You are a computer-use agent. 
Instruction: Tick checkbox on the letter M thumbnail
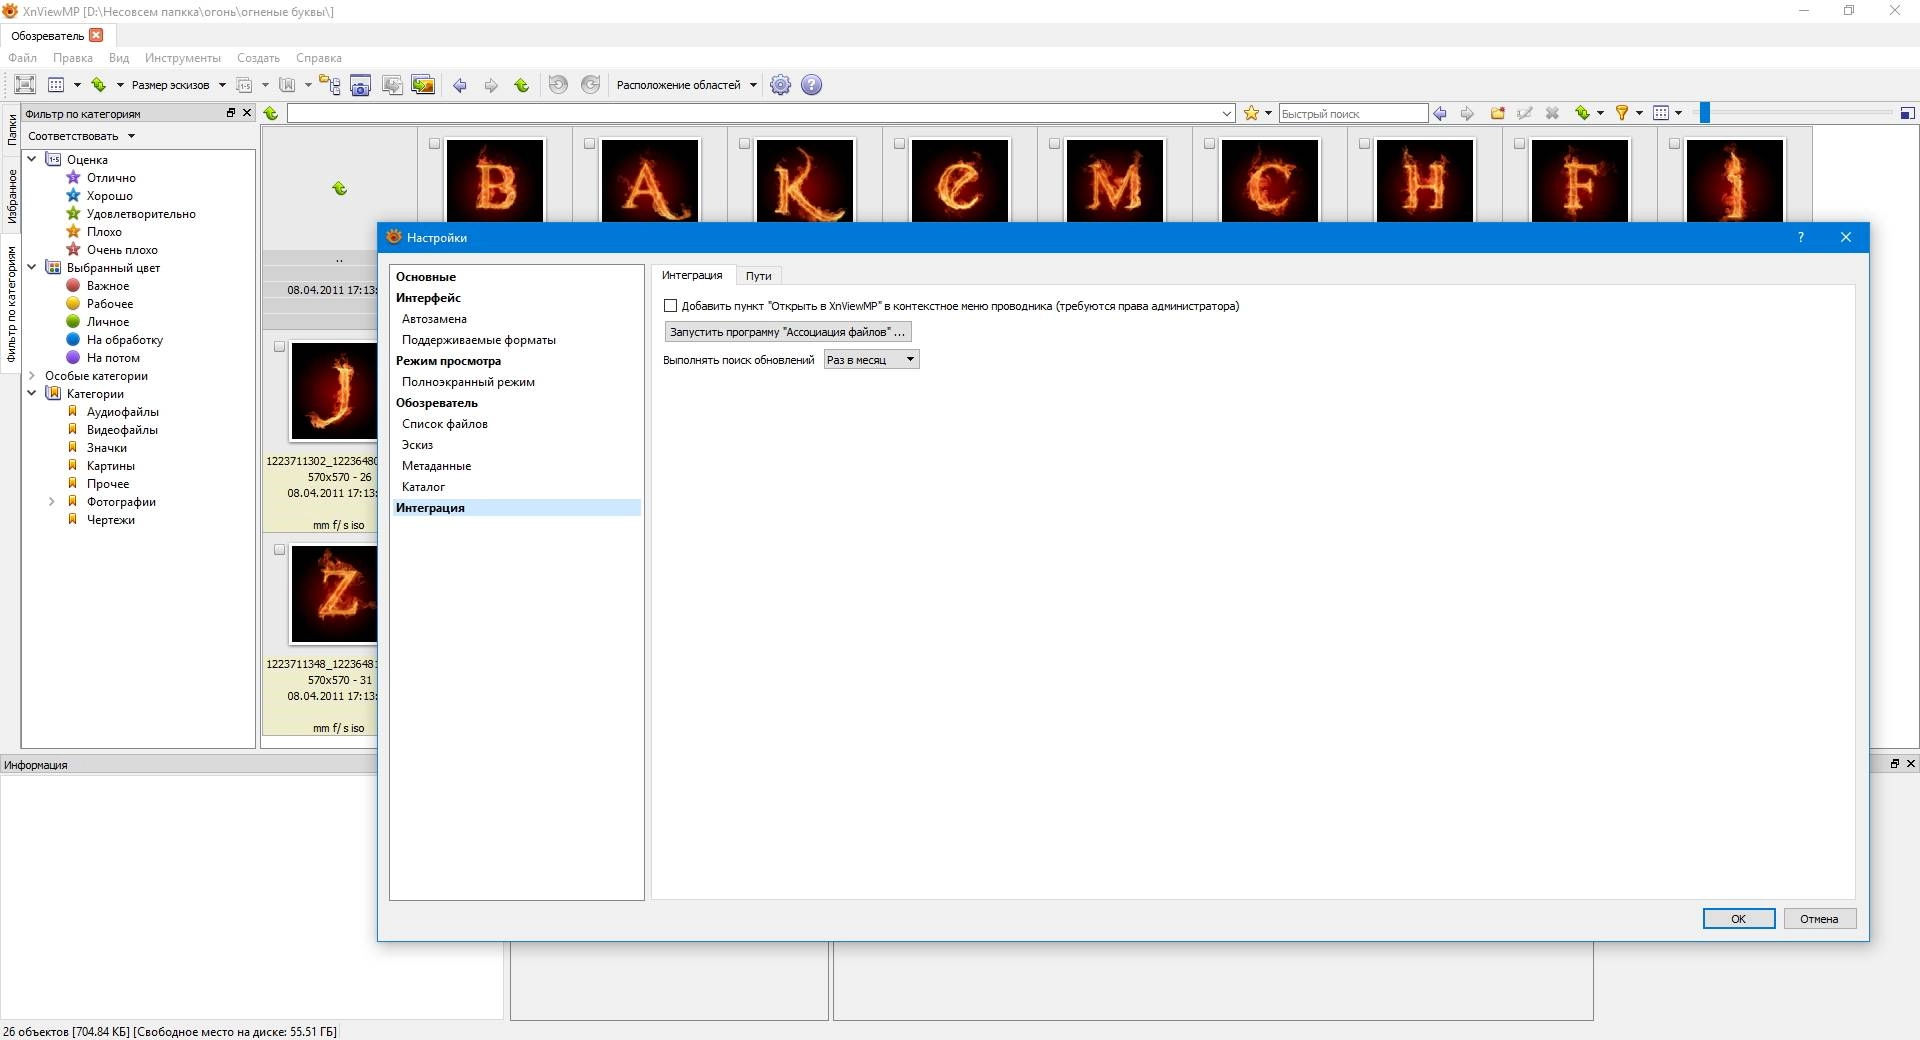[1054, 144]
